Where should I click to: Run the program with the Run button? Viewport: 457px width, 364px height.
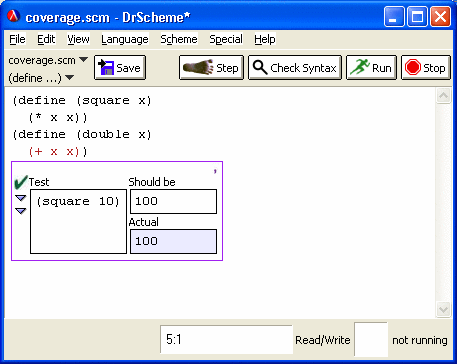coord(371,68)
